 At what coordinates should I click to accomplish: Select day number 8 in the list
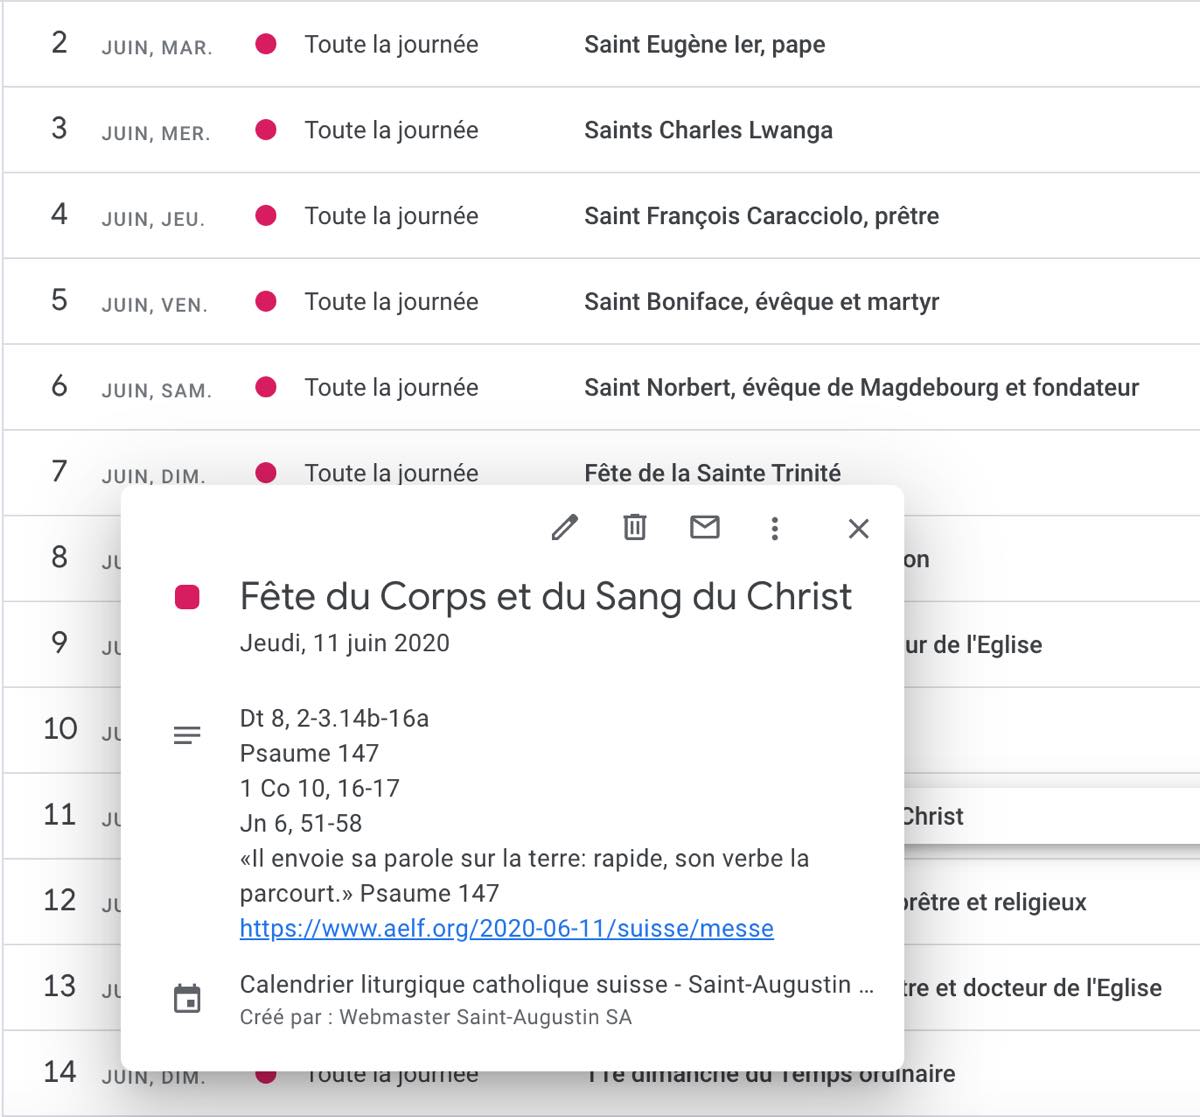click(x=60, y=557)
